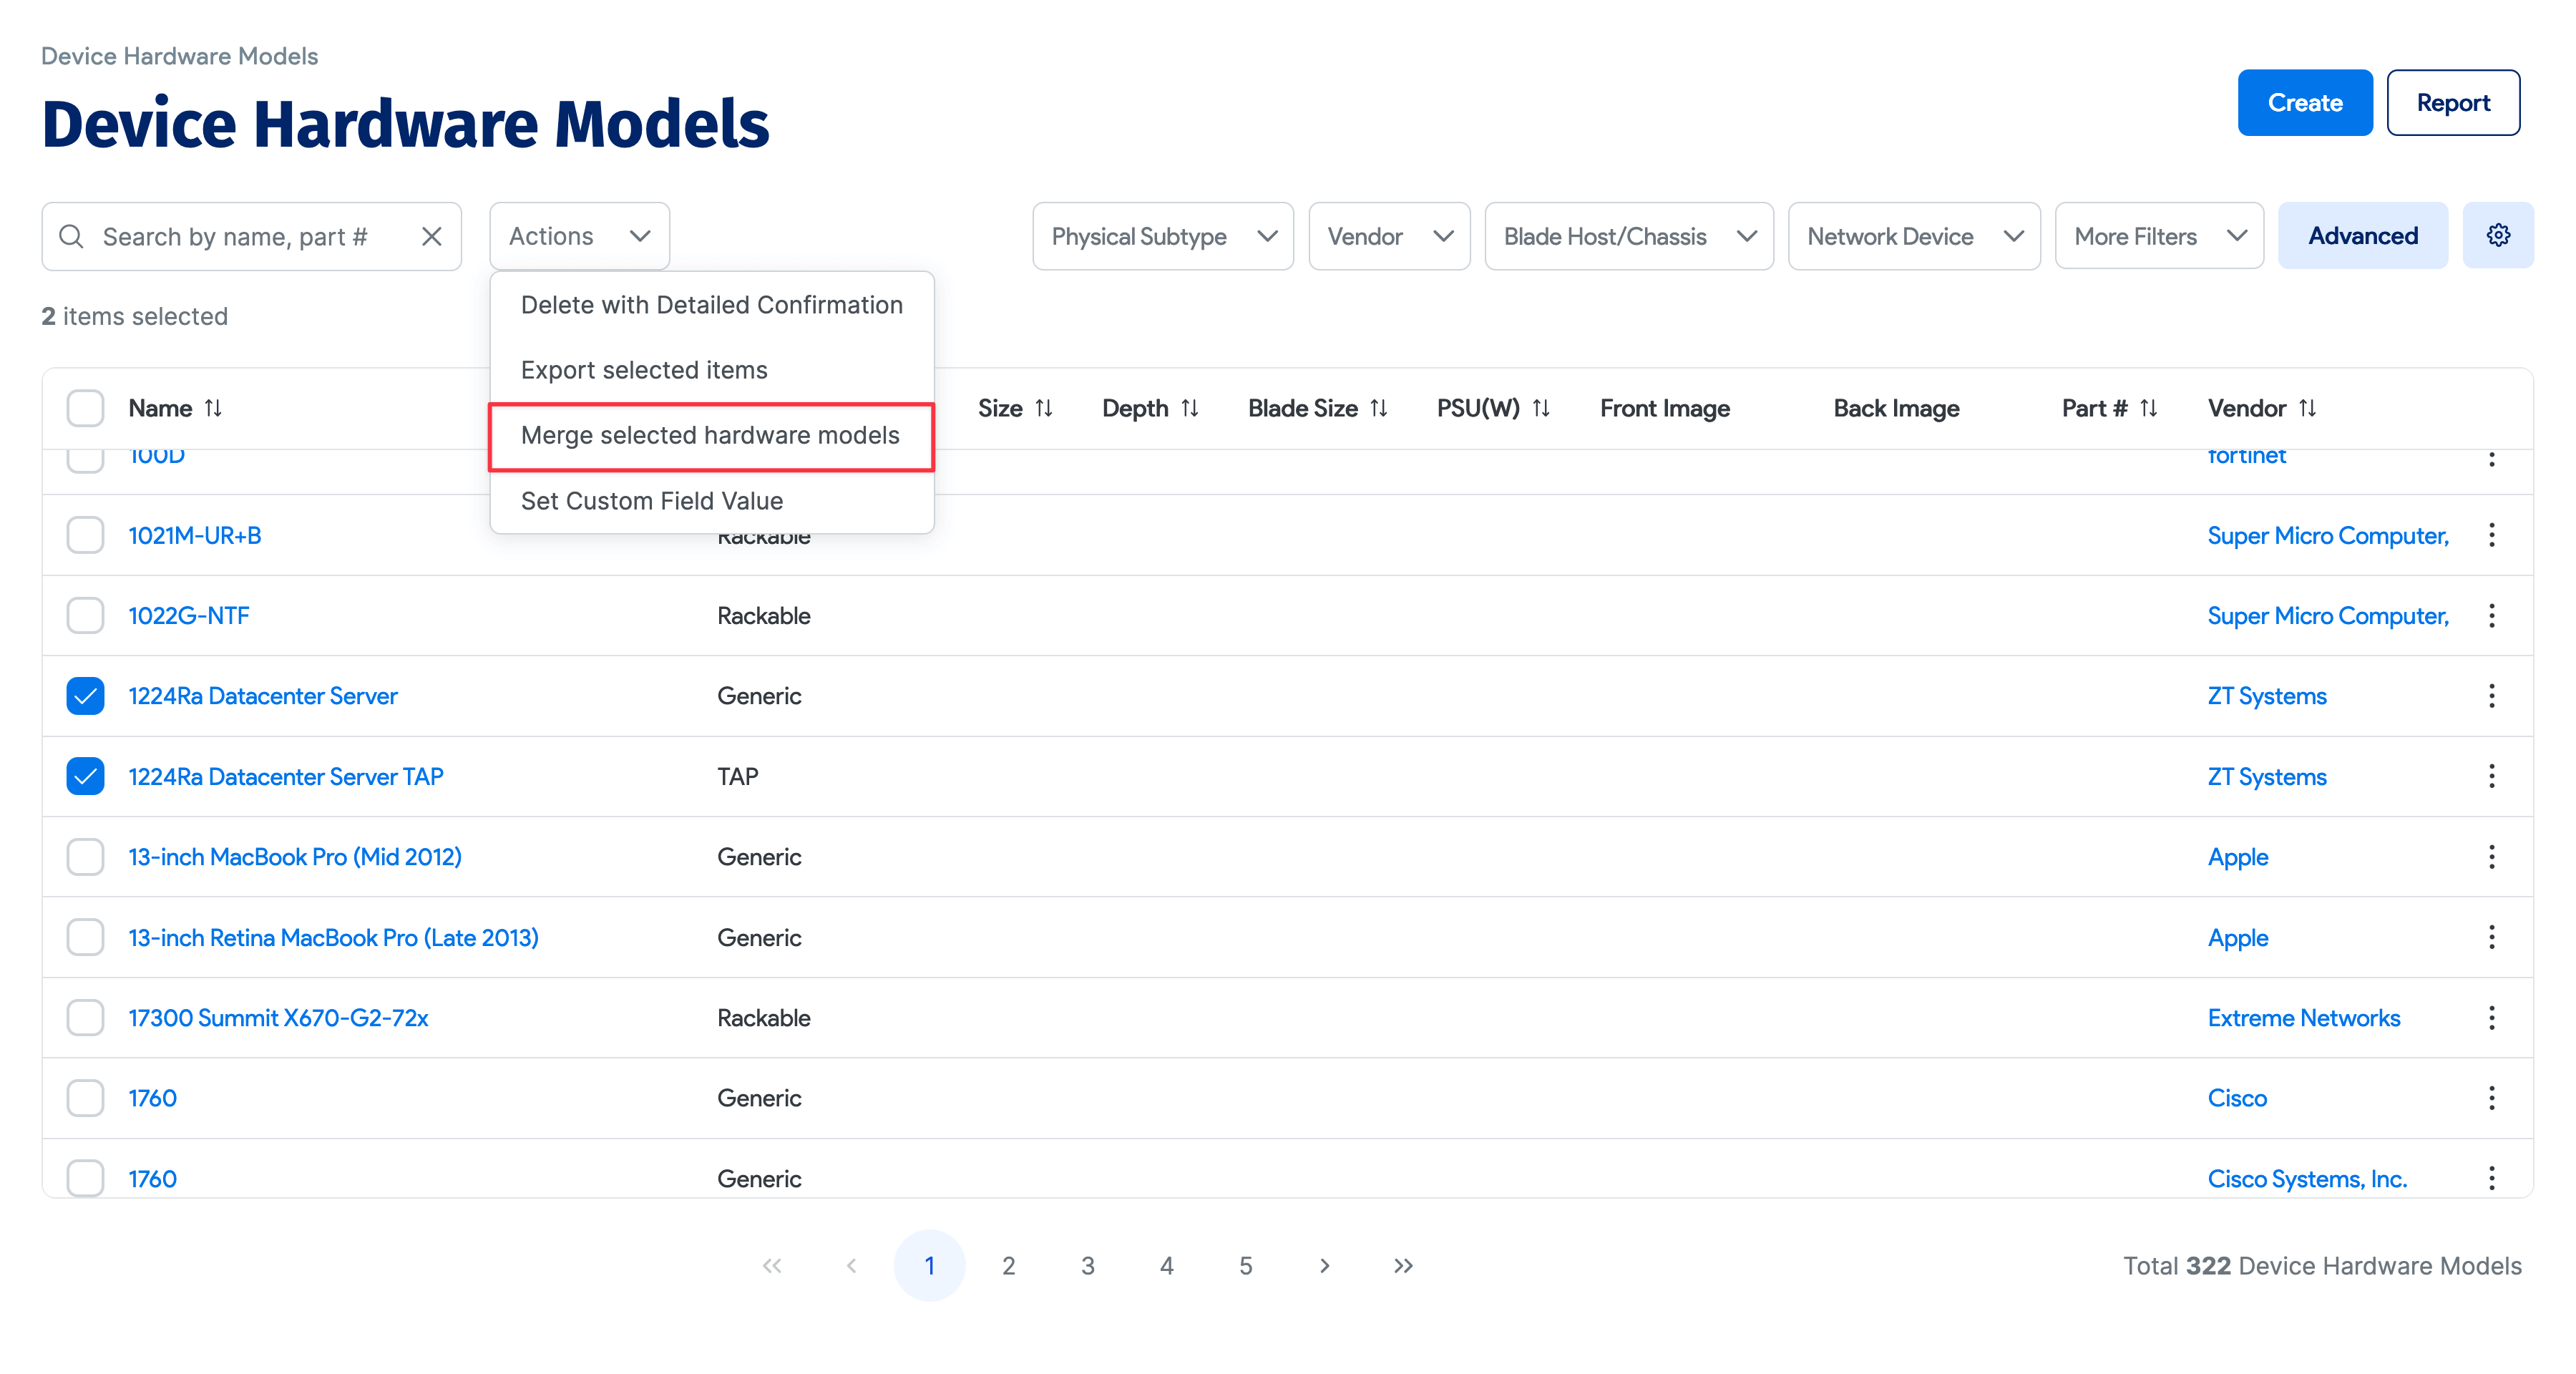The image size is (2576, 1374).
Task: Open the Physical Subtype filter dropdown
Action: pyautogui.click(x=1163, y=236)
